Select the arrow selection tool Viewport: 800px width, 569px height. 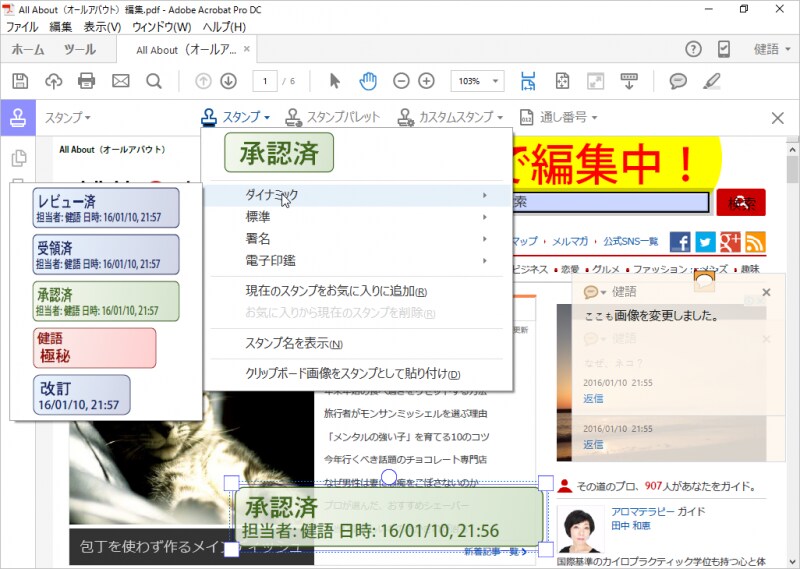click(x=334, y=81)
